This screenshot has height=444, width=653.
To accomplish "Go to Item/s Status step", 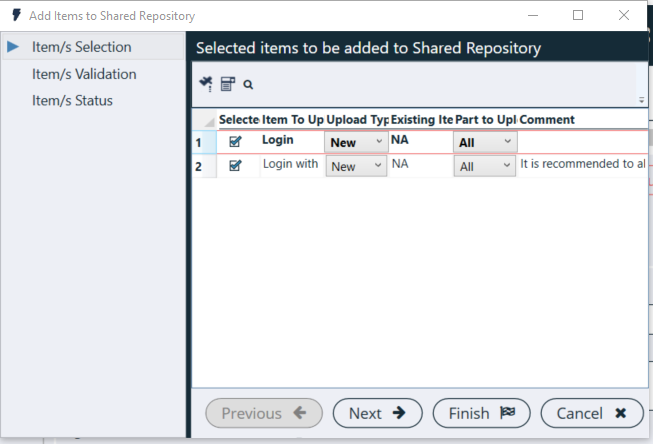I will coord(72,101).
